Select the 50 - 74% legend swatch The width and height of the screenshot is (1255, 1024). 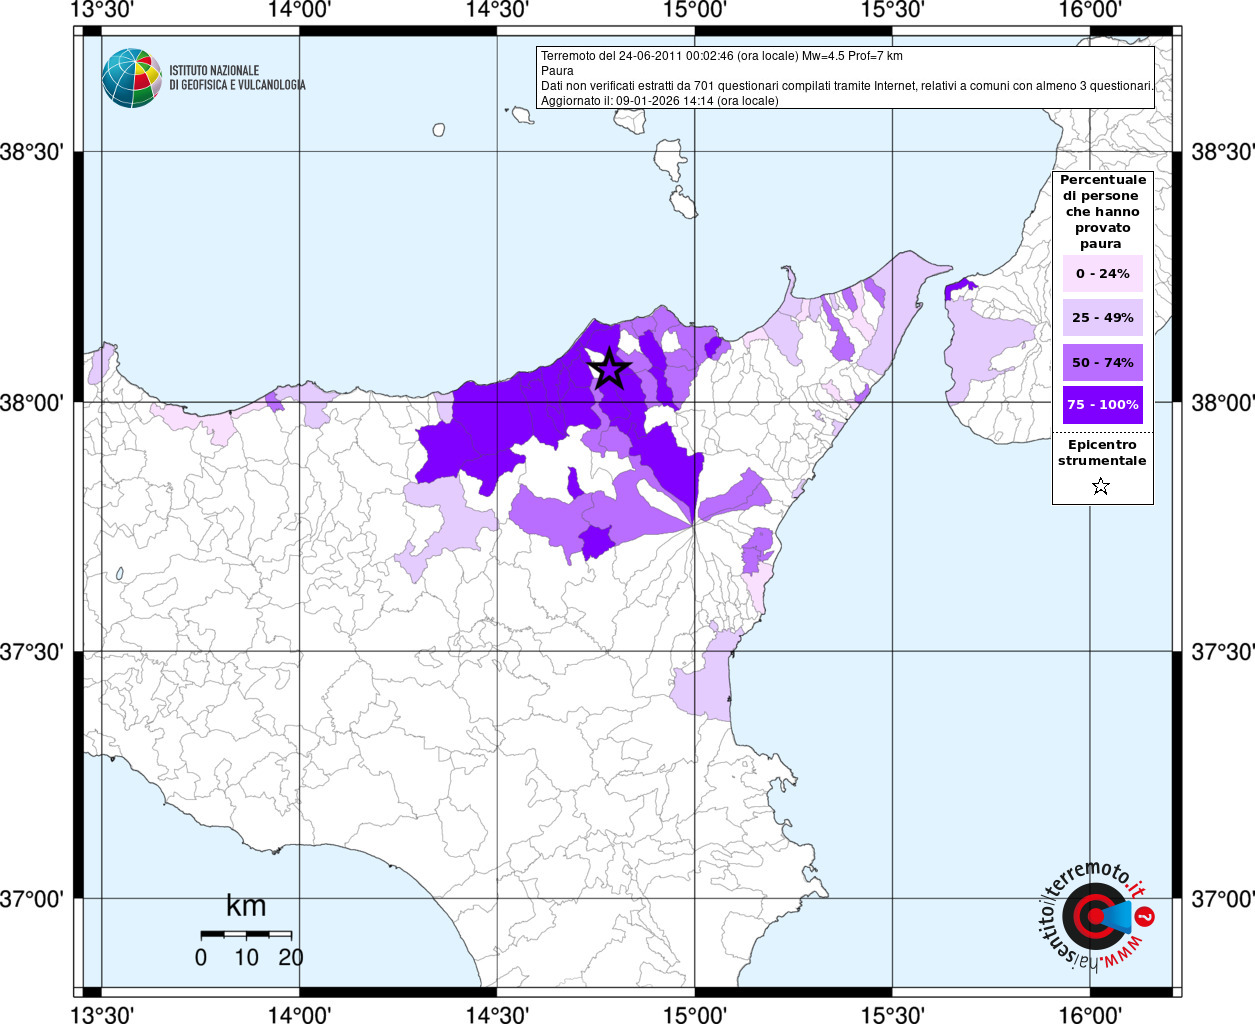point(1102,362)
